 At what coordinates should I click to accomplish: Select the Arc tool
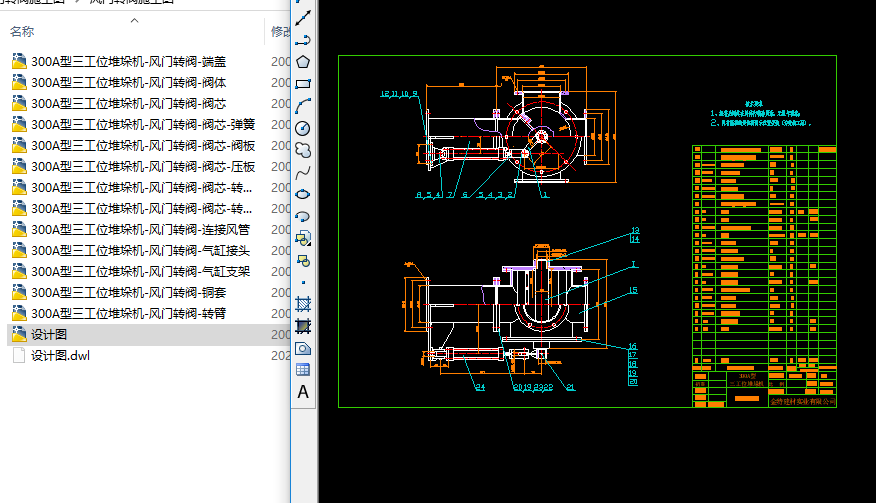[x=303, y=106]
